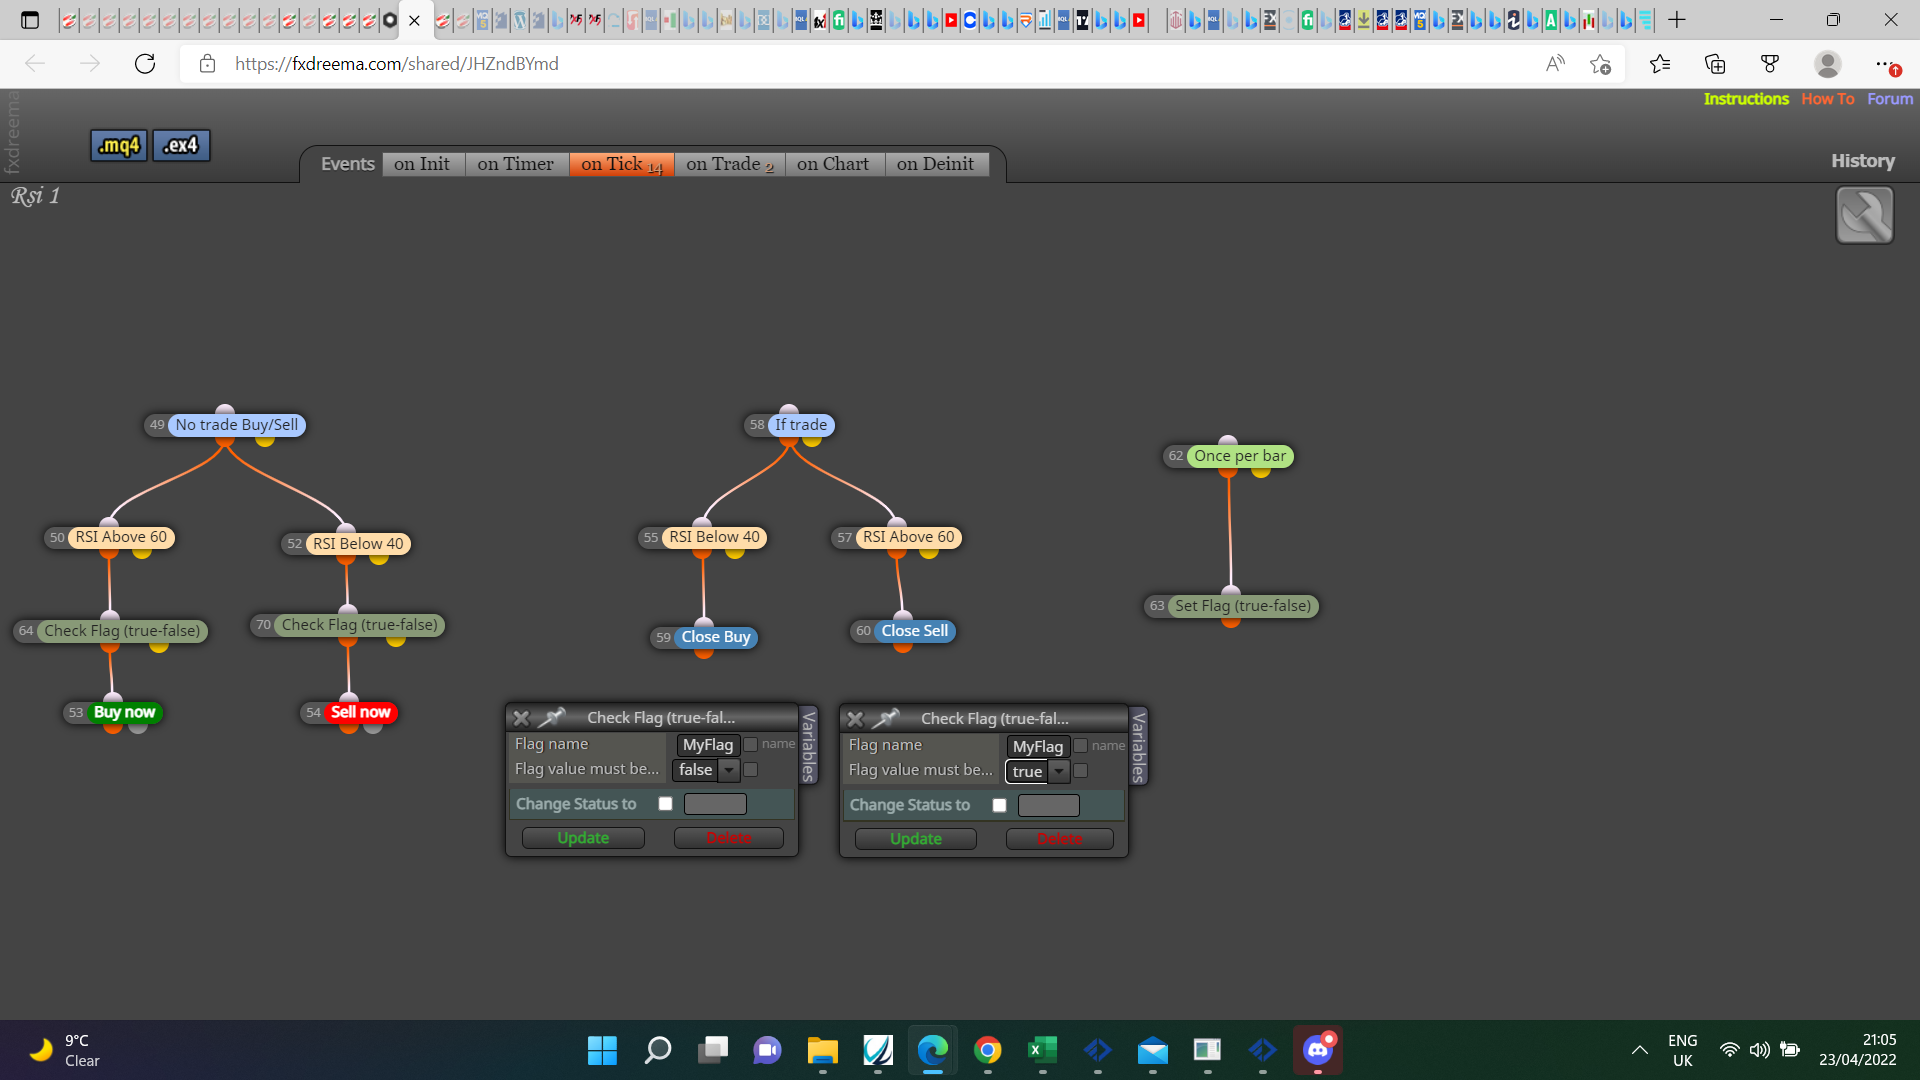The image size is (1920, 1080).
Task: Add this page to favorites
Action: pos(1600,64)
